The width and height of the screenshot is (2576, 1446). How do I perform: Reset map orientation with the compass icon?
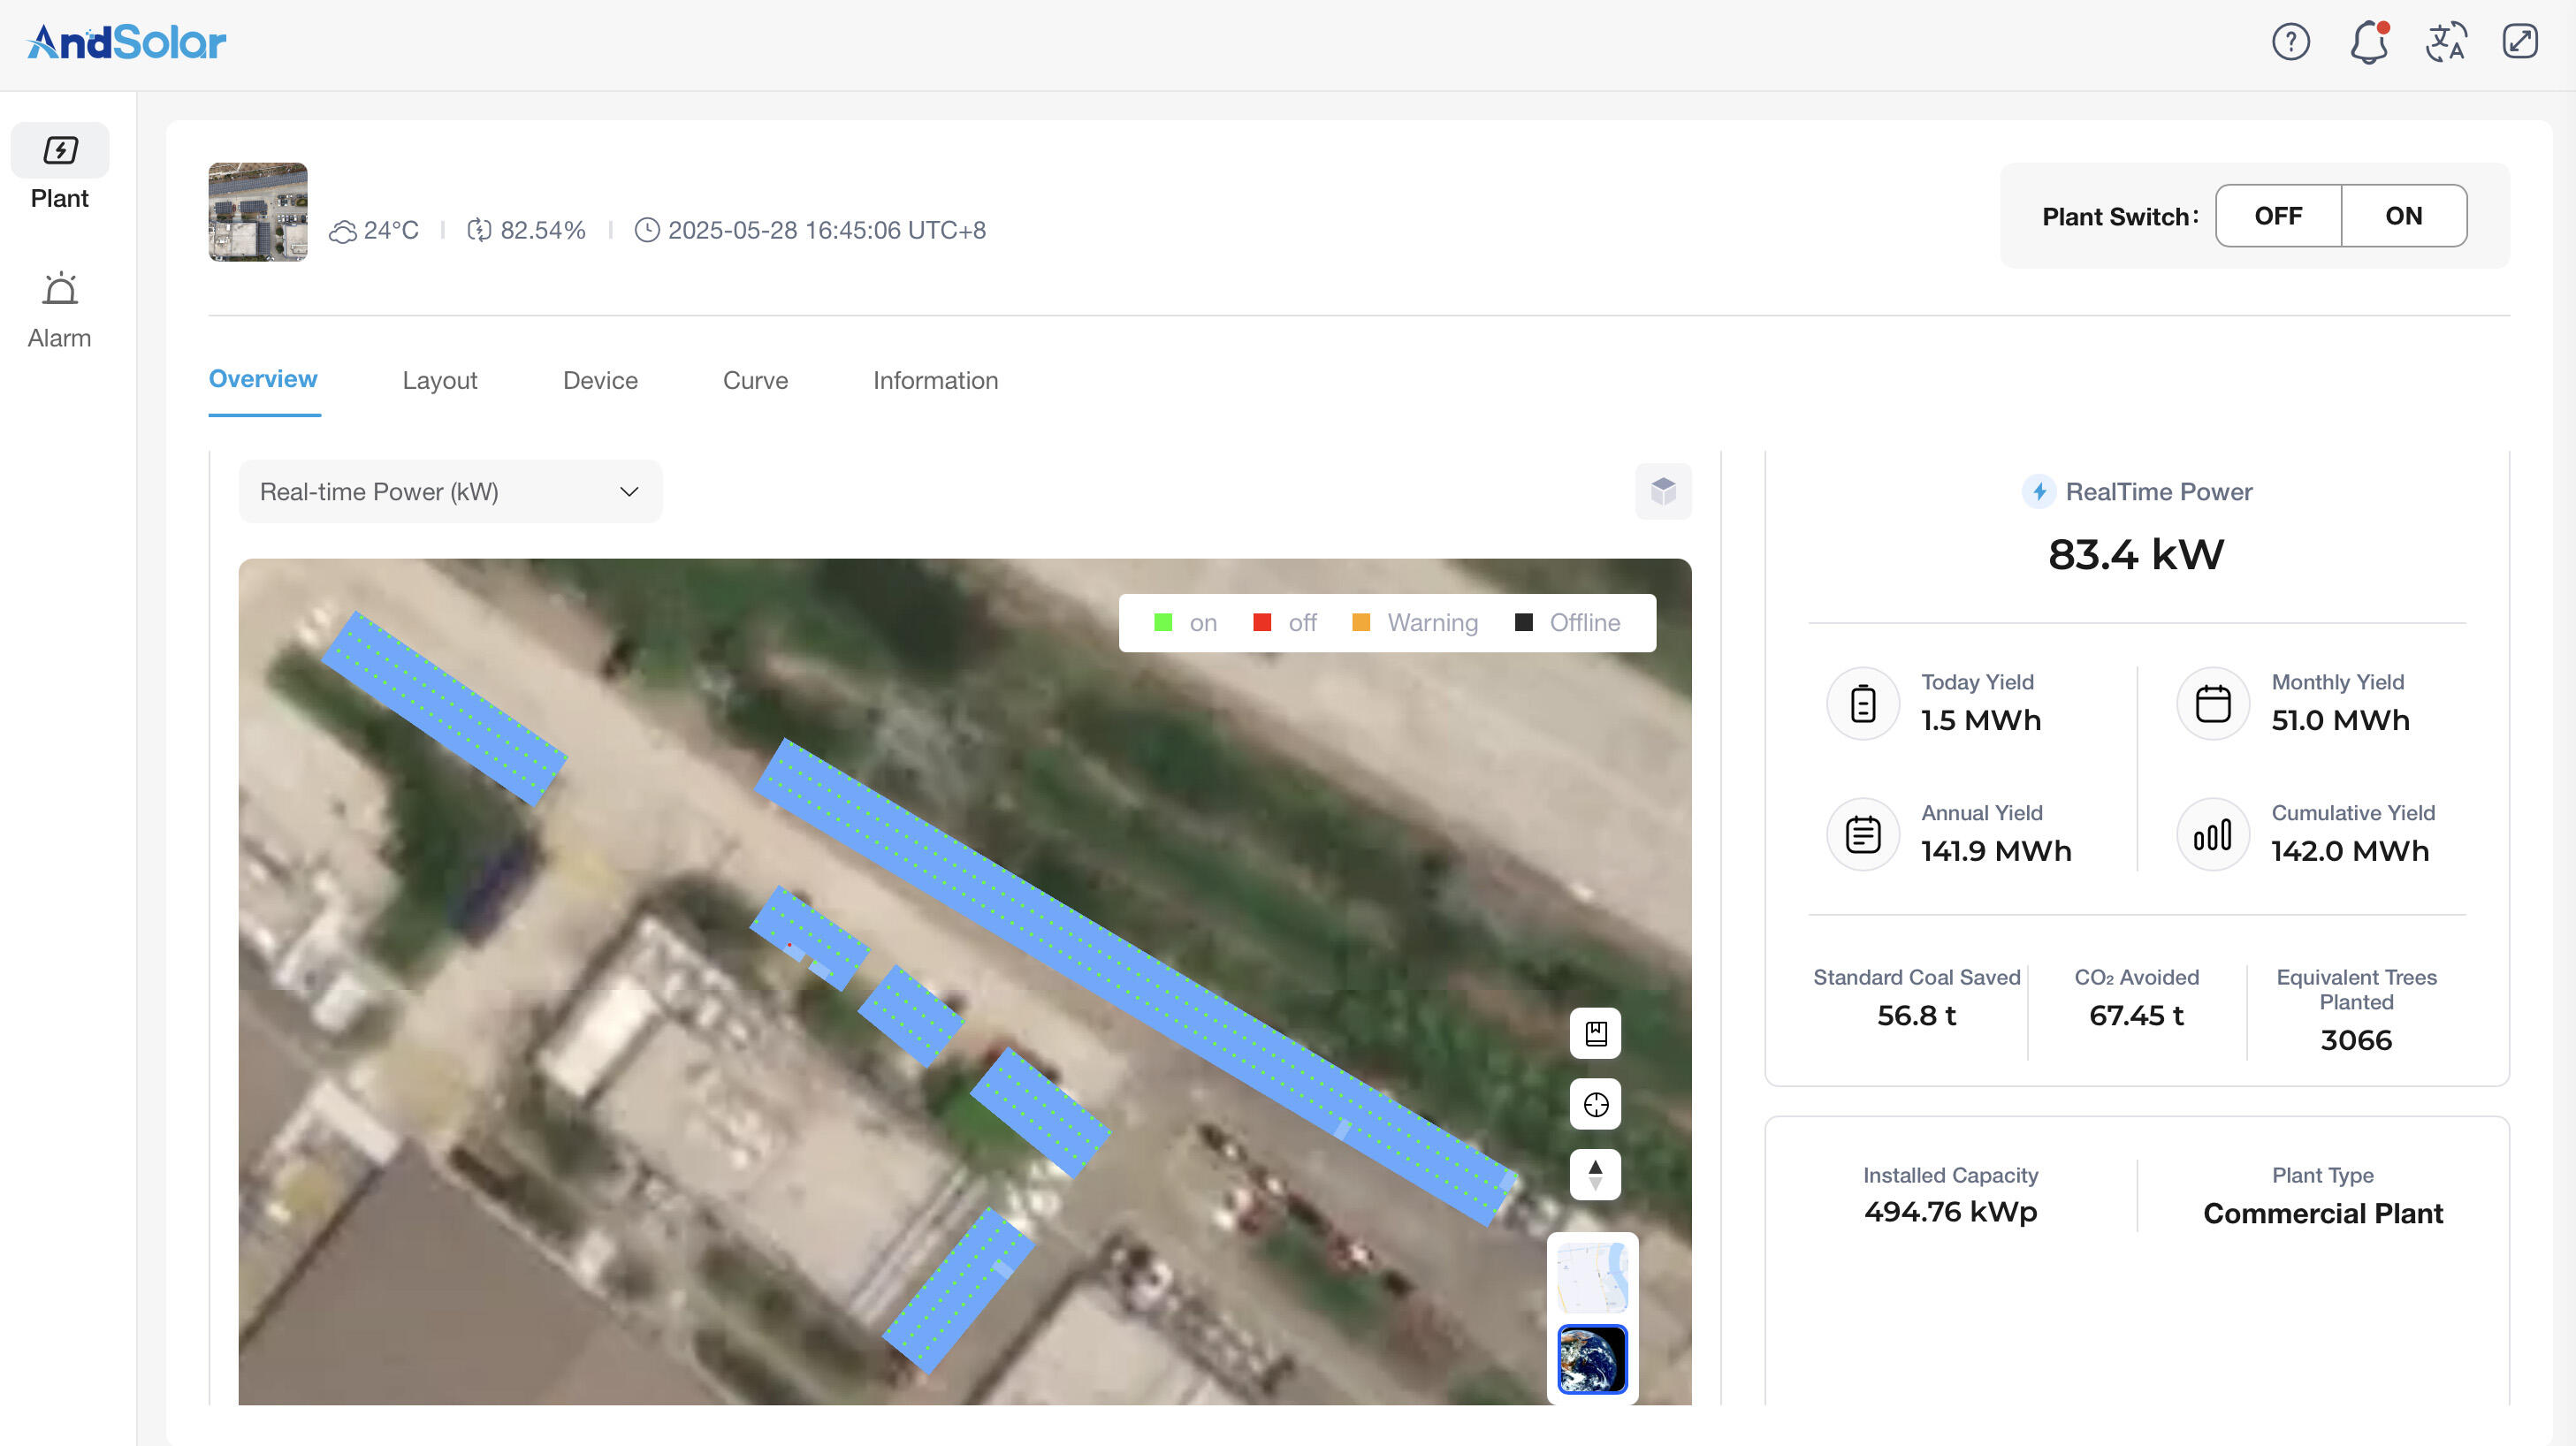[x=1595, y=1174]
